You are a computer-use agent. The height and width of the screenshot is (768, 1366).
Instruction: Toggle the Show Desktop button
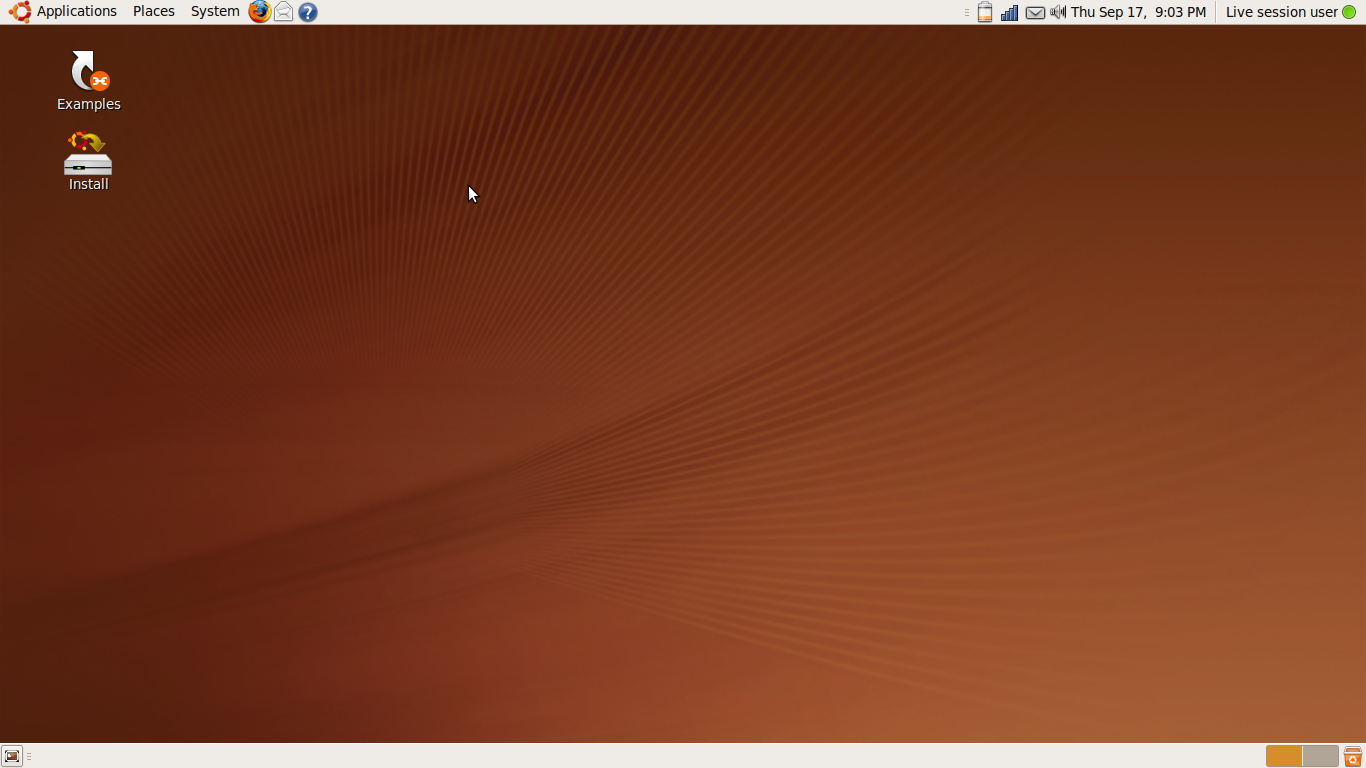pyautogui.click(x=12, y=756)
